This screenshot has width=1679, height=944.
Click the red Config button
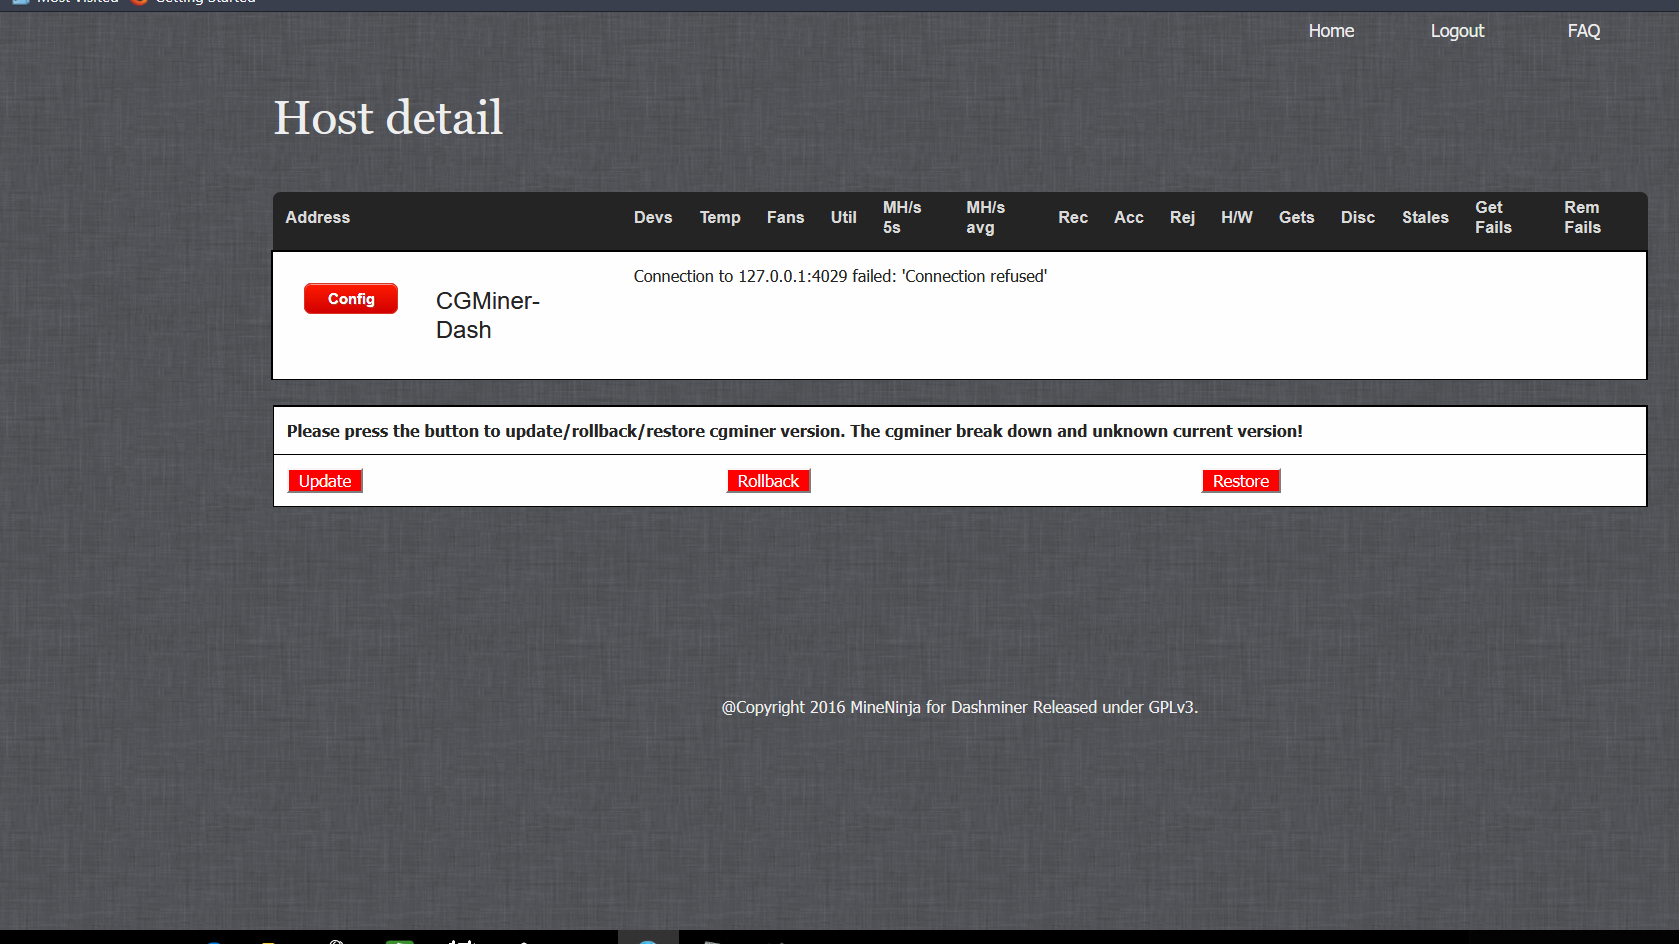pyautogui.click(x=351, y=299)
